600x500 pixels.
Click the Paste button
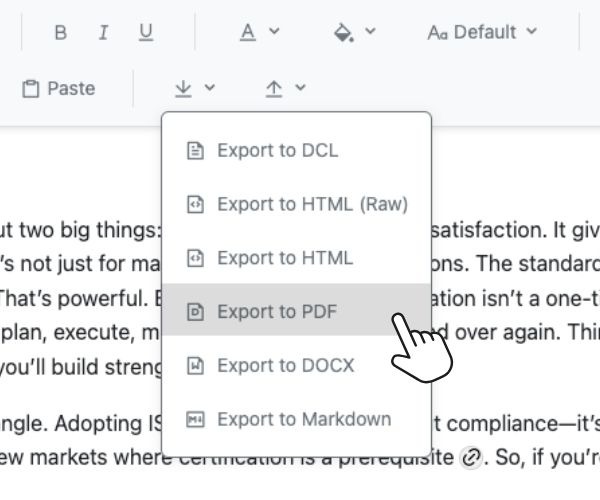59,88
